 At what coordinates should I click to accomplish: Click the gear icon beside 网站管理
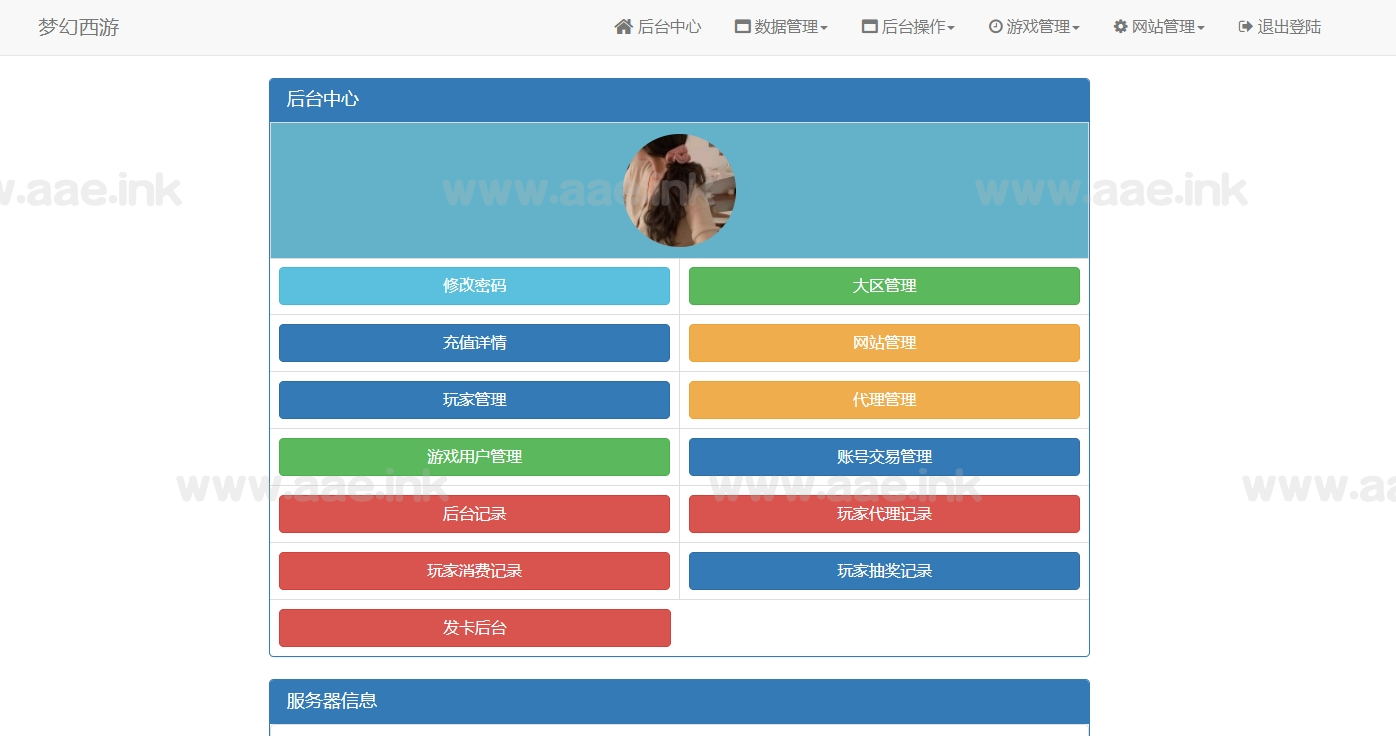1120,27
